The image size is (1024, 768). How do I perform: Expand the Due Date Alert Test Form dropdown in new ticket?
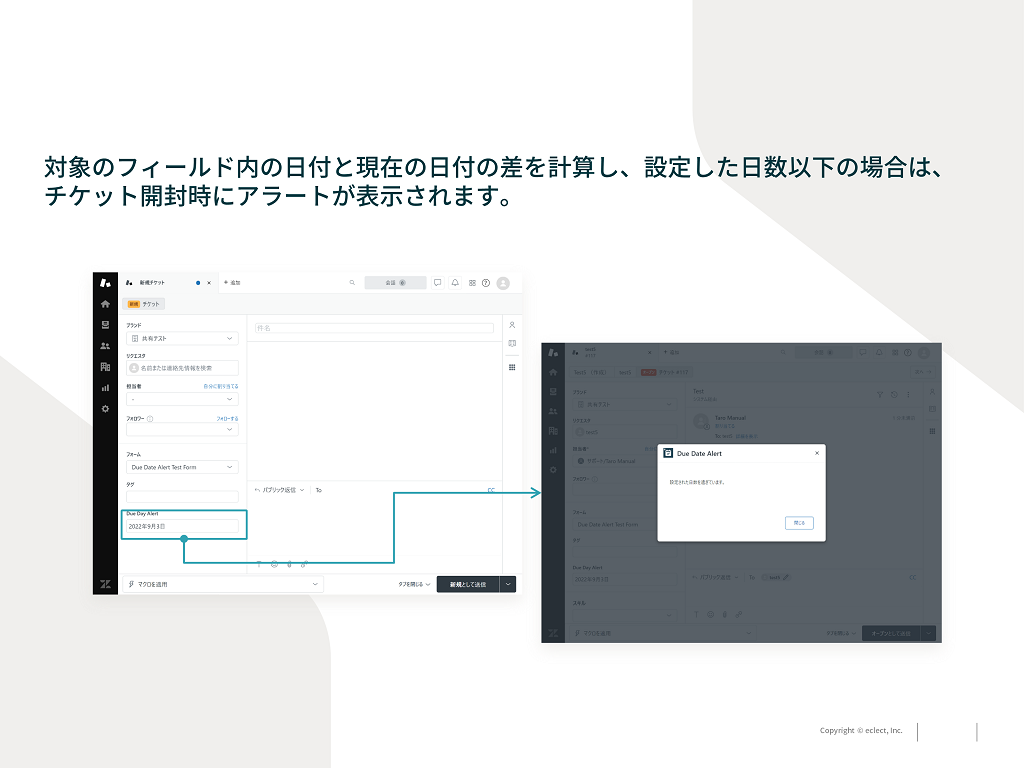point(182,467)
